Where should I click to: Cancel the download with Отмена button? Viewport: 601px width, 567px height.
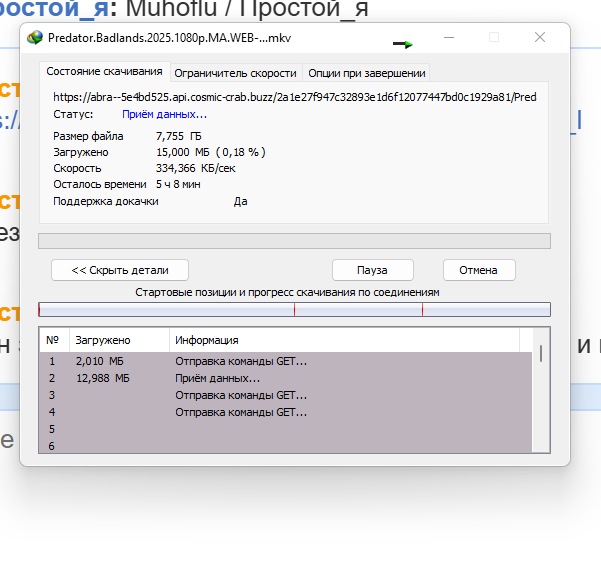coord(479,270)
